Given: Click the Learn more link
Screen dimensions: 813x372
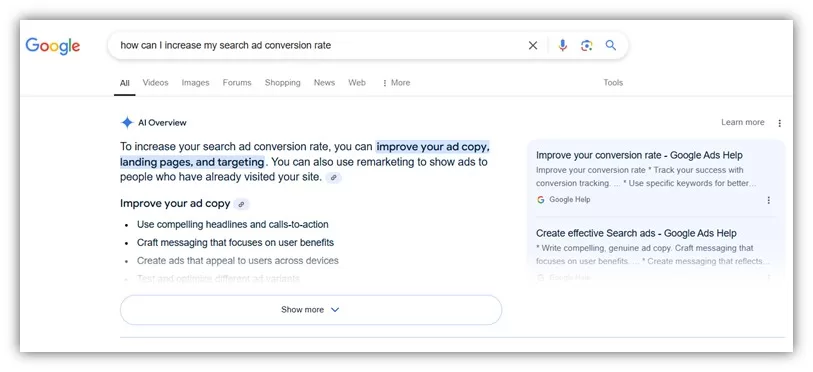Looking at the screenshot, I should (x=742, y=122).
